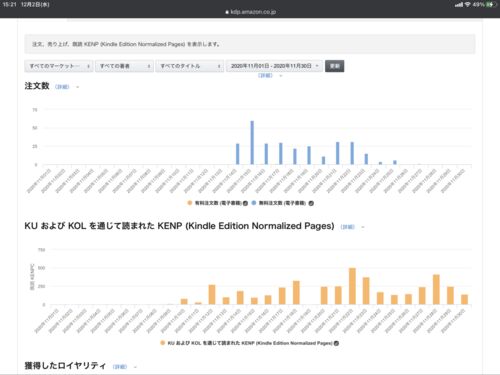Open the すべてのマーケット dropdown
Viewport: 500px width, 375px height.
(x=59, y=66)
